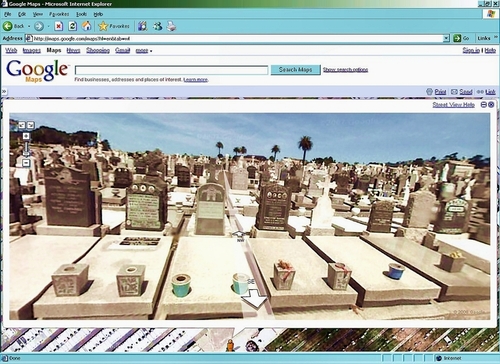Zoom out Street View with minus button

pyautogui.click(x=26, y=163)
